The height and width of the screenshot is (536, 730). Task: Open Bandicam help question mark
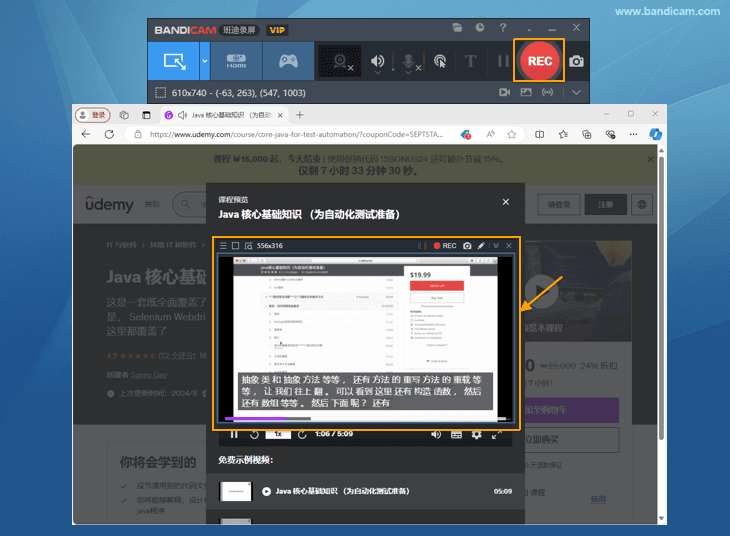click(503, 28)
